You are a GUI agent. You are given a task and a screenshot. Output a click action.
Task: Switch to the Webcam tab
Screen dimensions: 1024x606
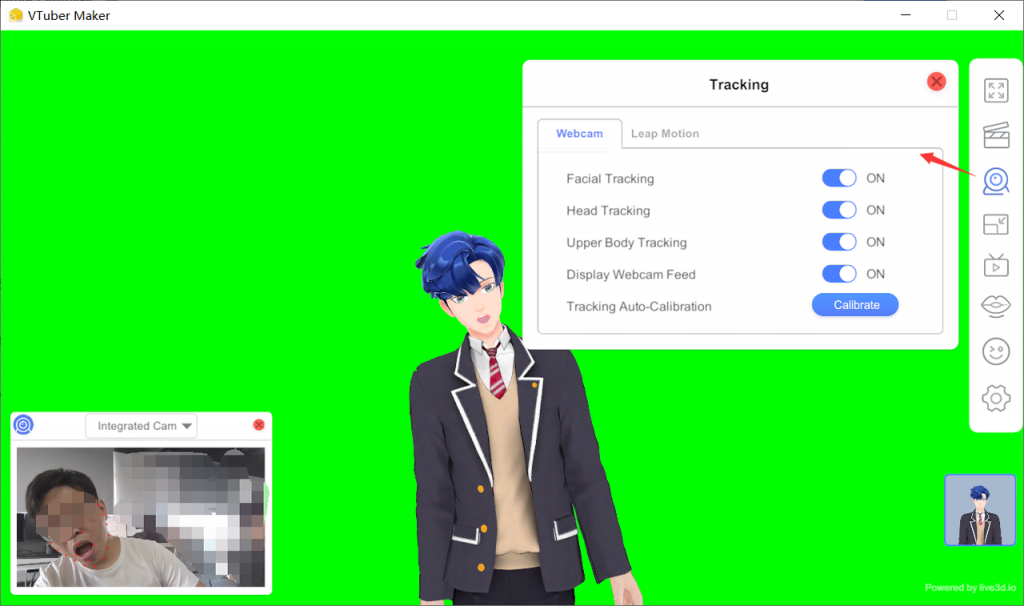[x=579, y=133]
